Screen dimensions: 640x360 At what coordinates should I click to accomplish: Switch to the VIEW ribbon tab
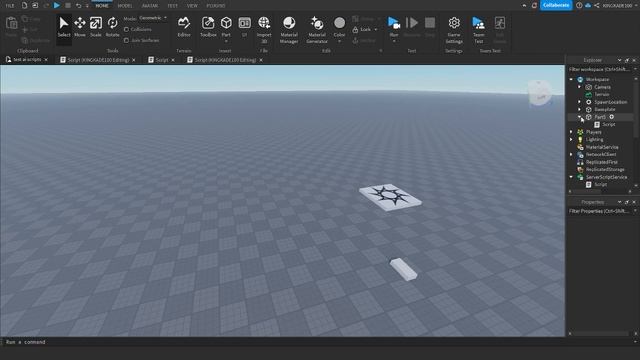[192, 6]
